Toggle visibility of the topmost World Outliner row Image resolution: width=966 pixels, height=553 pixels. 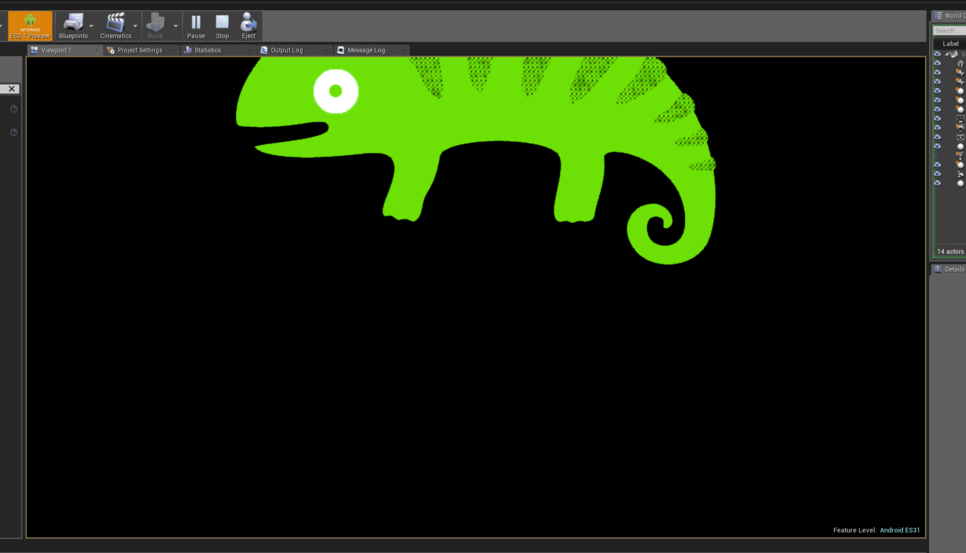click(938, 54)
